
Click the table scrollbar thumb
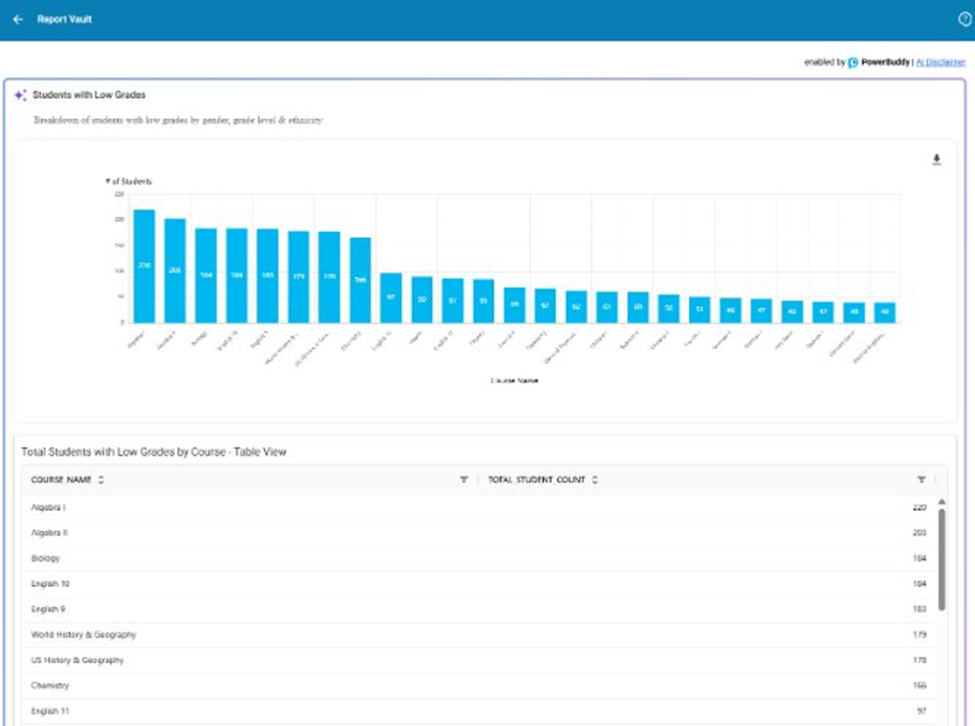[x=941, y=558]
